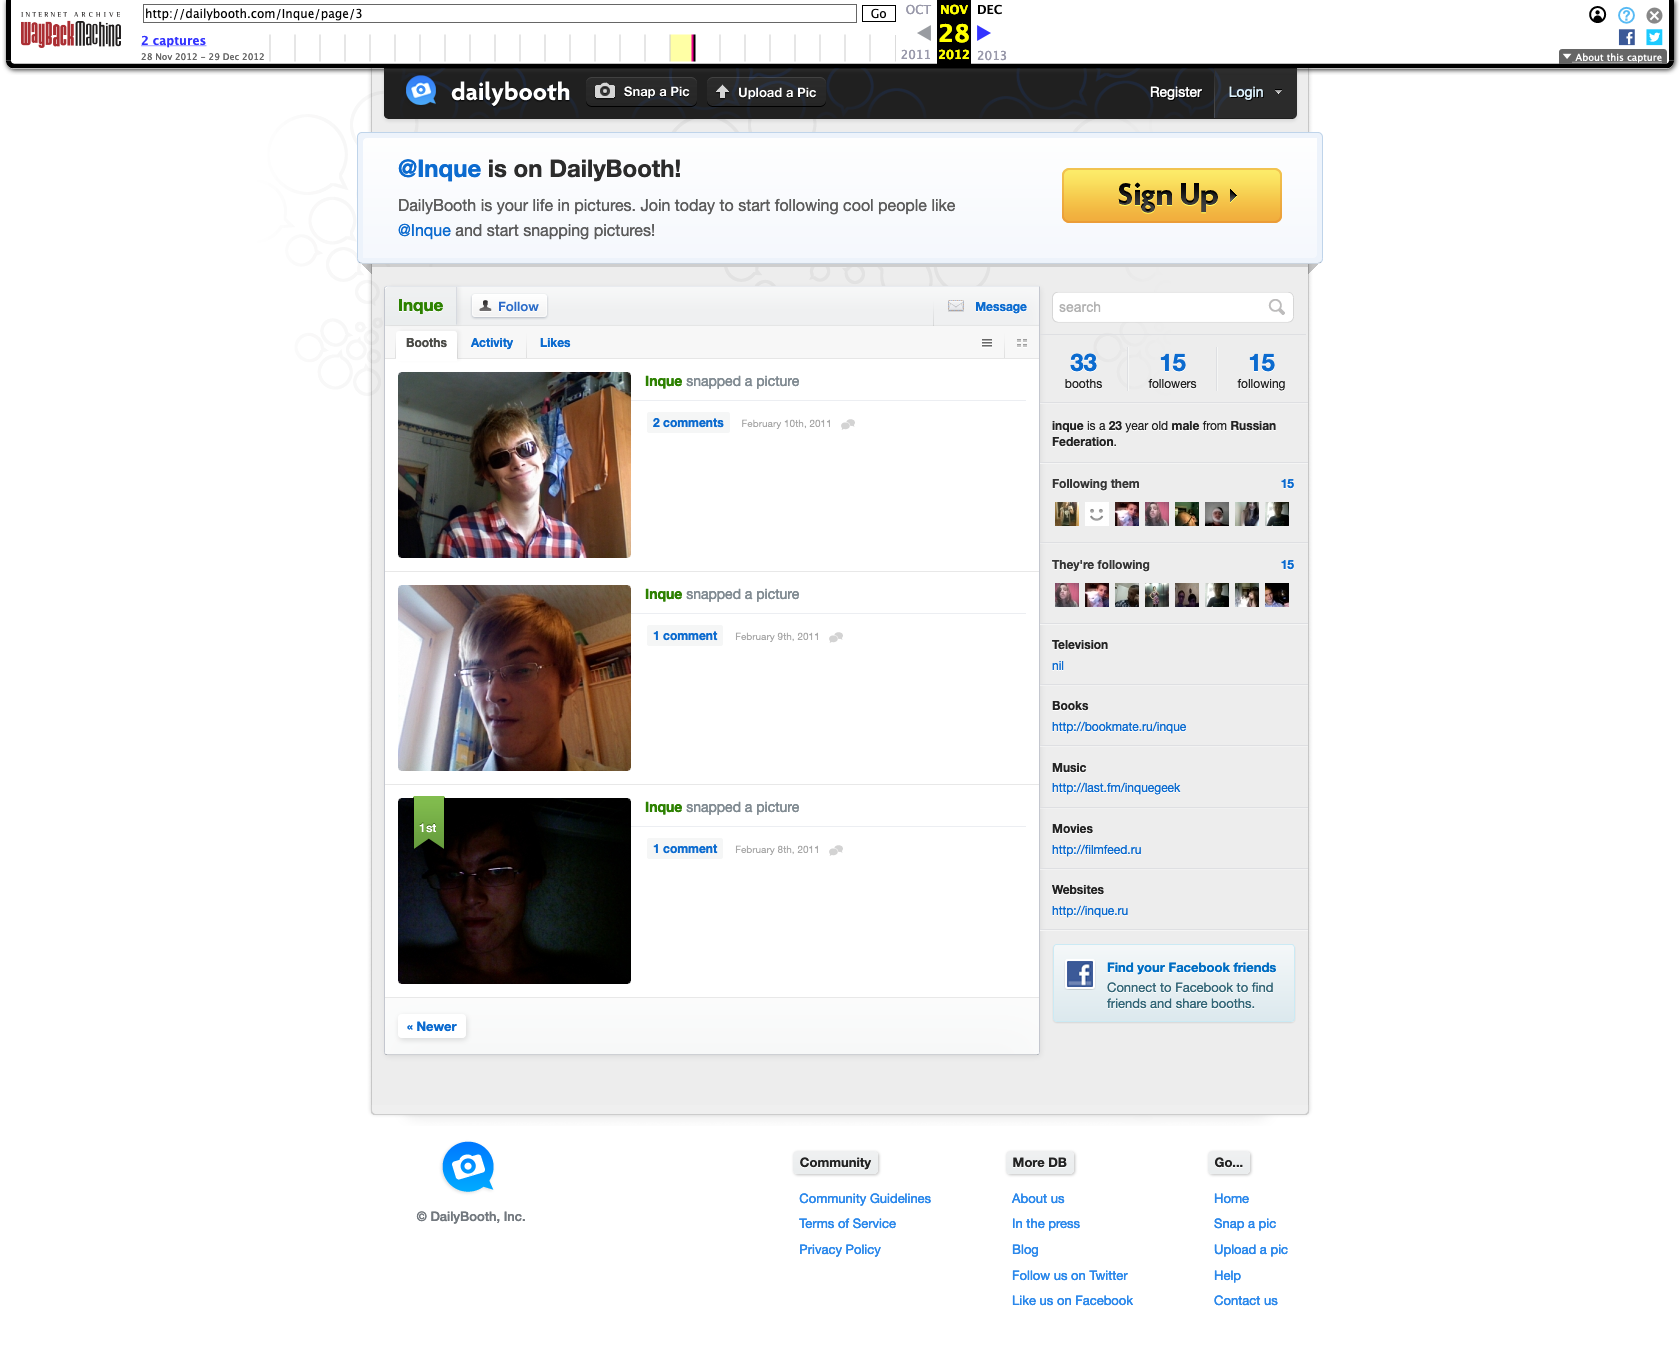
Task: Click Wayback Machine Facebook share icon
Action: pyautogui.click(x=1627, y=37)
